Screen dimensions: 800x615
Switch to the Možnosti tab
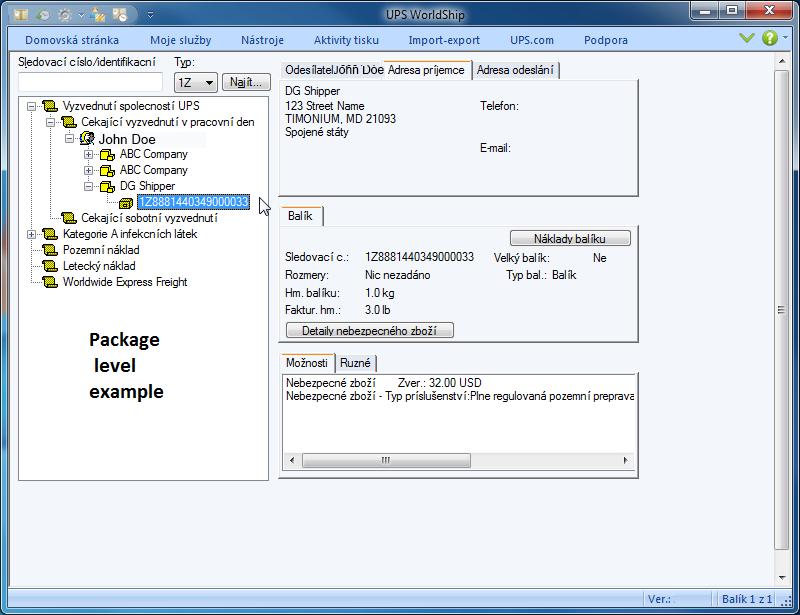(x=307, y=363)
